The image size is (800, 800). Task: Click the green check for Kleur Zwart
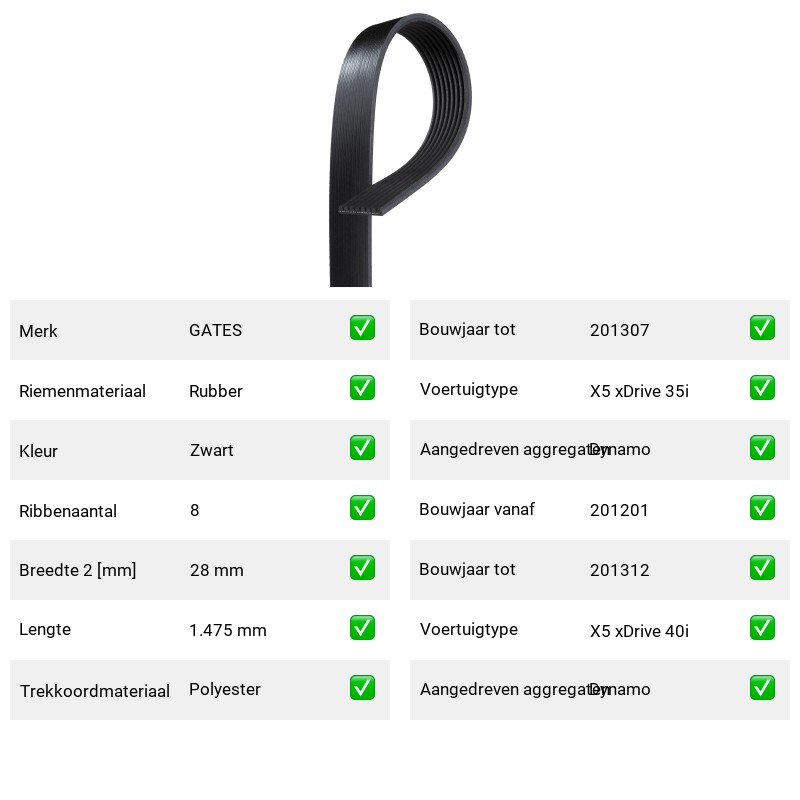pos(362,447)
